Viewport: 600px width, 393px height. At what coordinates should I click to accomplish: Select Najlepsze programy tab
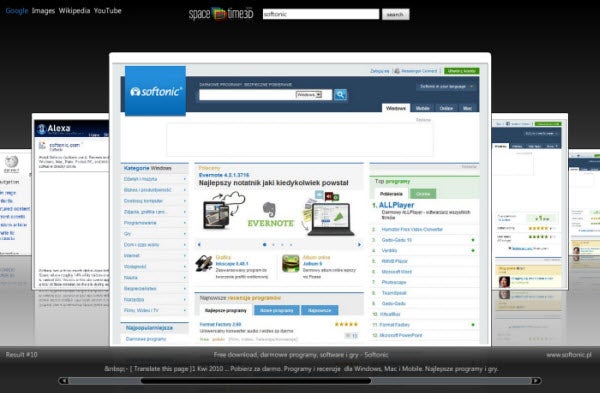pyautogui.click(x=226, y=310)
